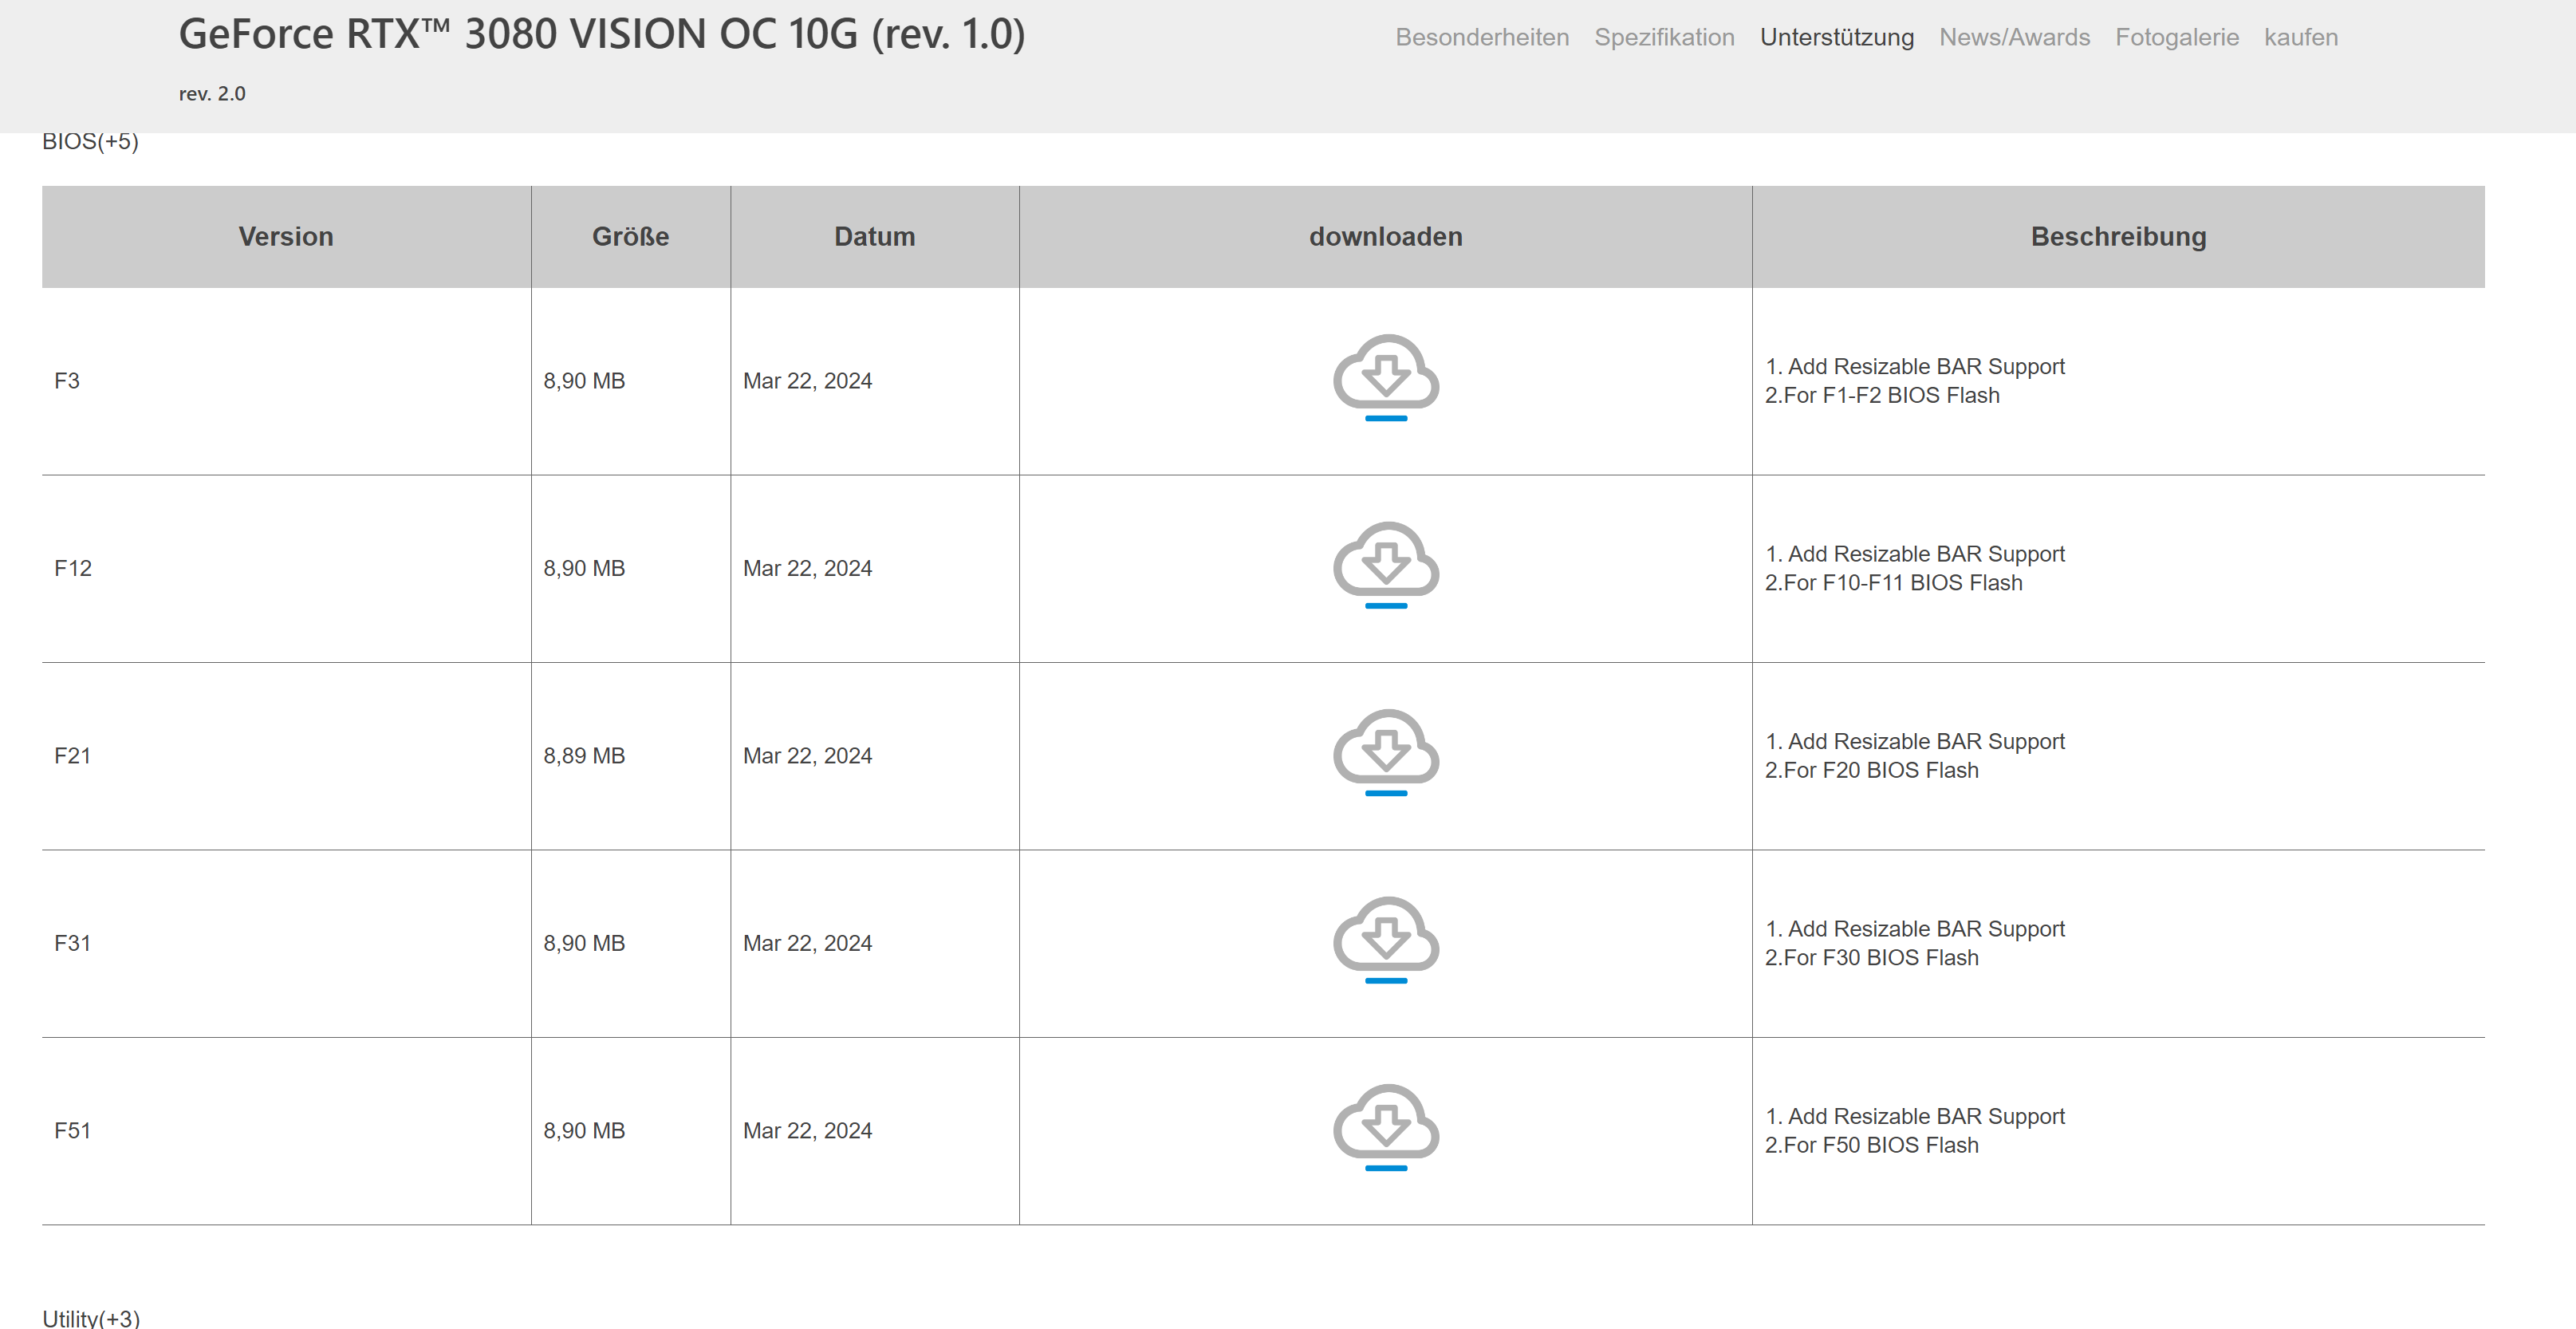This screenshot has width=2576, height=1329.
Task: Expand the Utility(+3) section
Action: coord(91,1317)
